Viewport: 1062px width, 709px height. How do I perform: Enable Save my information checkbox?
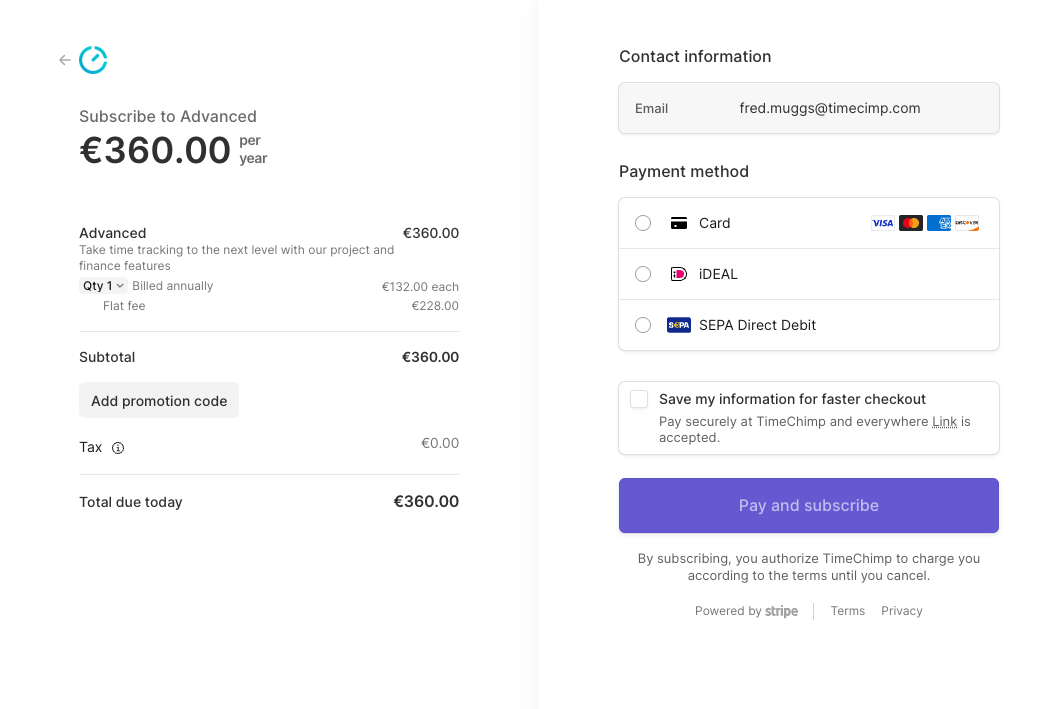639,399
